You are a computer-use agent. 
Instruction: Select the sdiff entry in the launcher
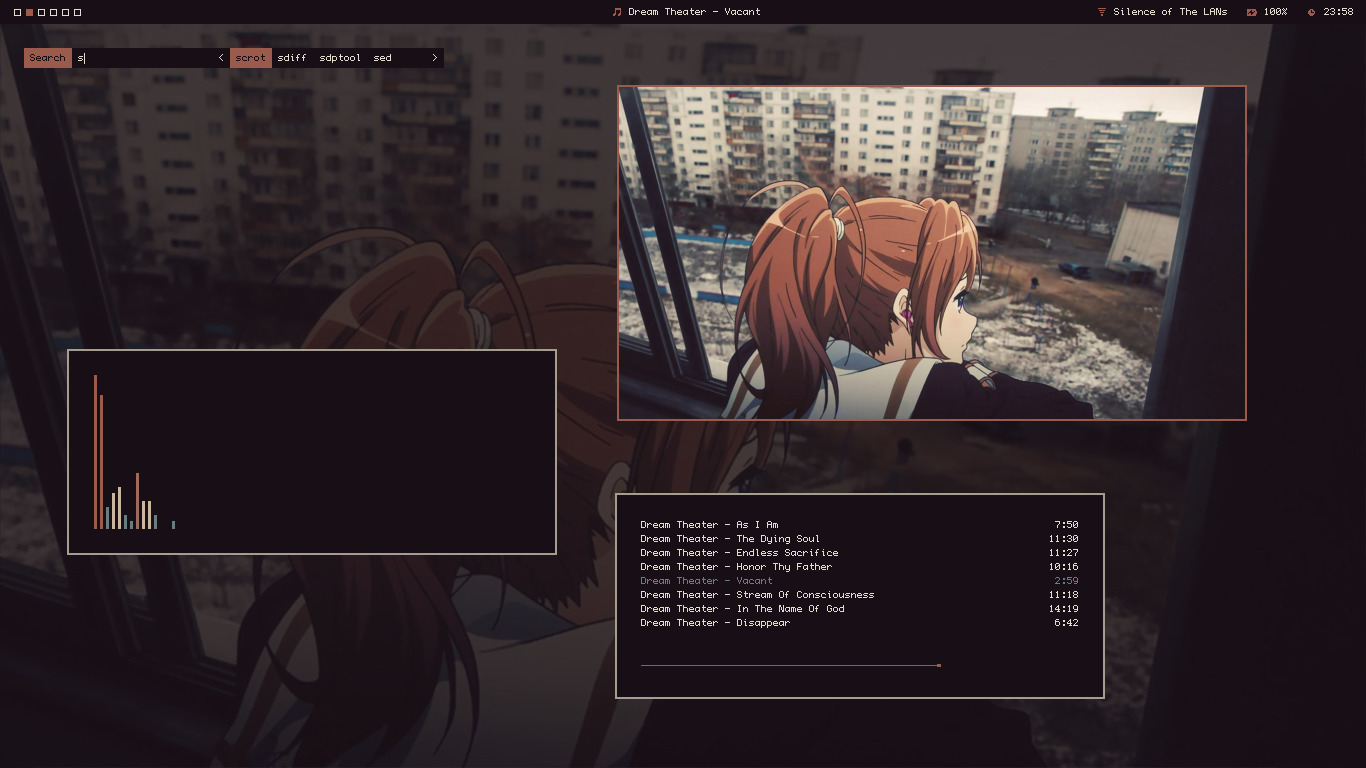coord(292,58)
